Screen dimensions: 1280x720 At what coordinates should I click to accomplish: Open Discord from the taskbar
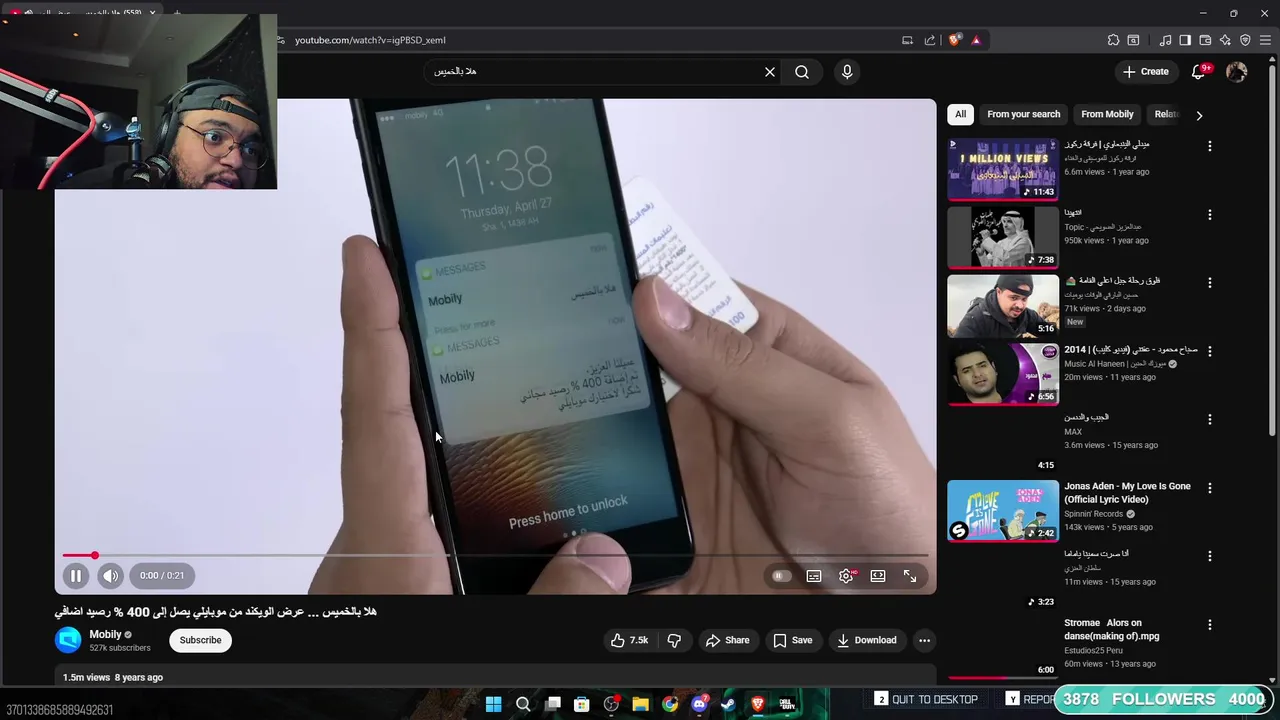[699, 704]
